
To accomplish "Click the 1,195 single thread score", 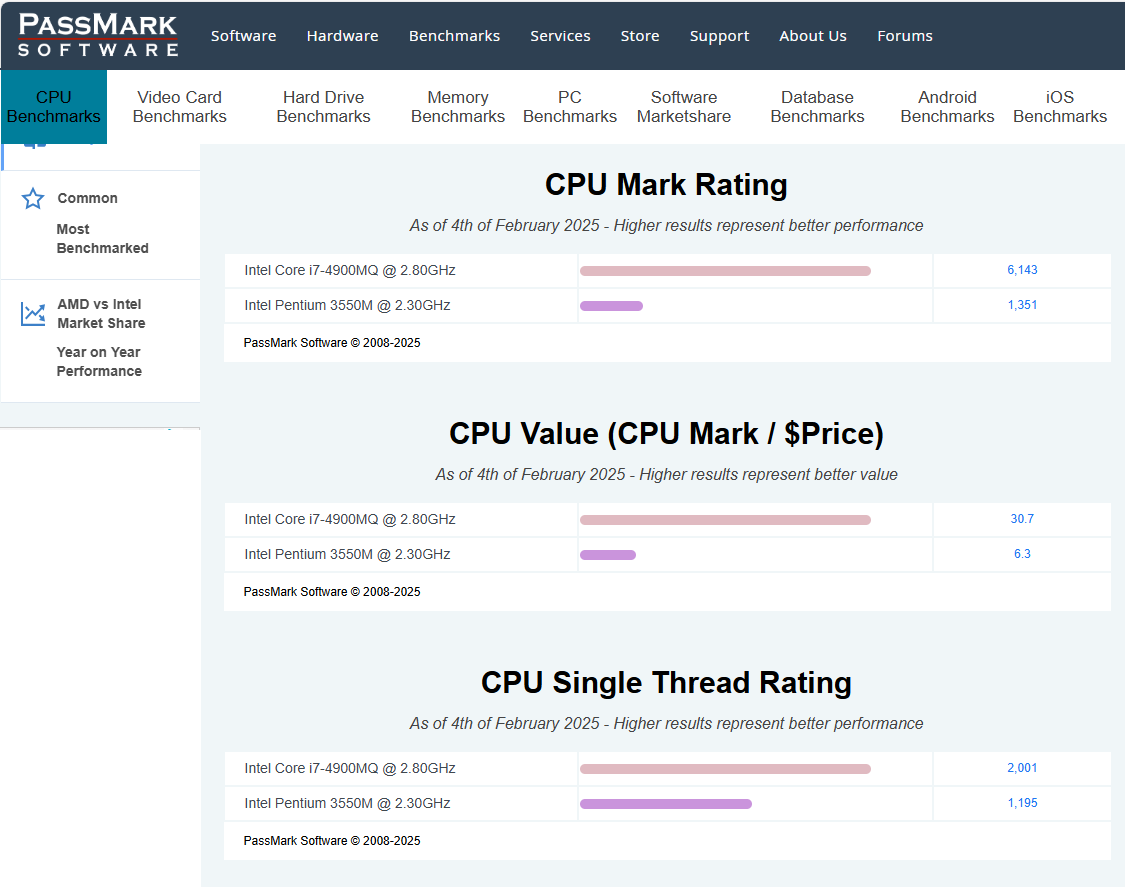I will tap(1022, 803).
